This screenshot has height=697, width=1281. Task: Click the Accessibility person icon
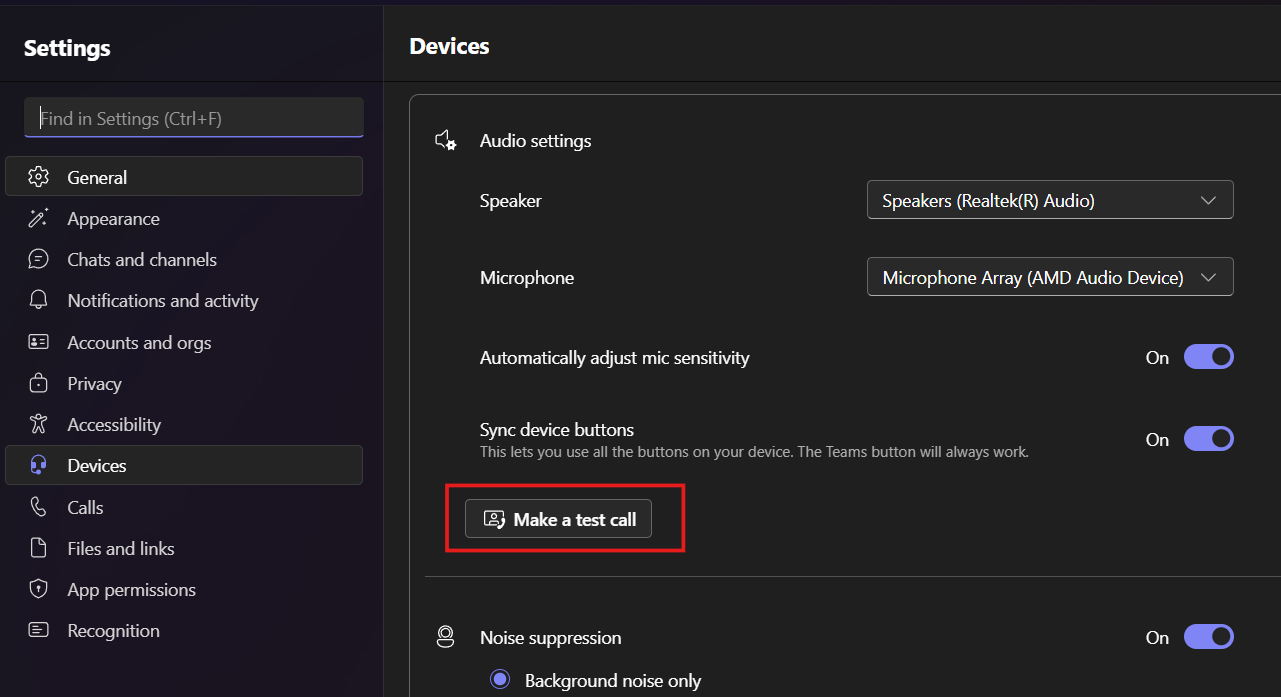[39, 424]
